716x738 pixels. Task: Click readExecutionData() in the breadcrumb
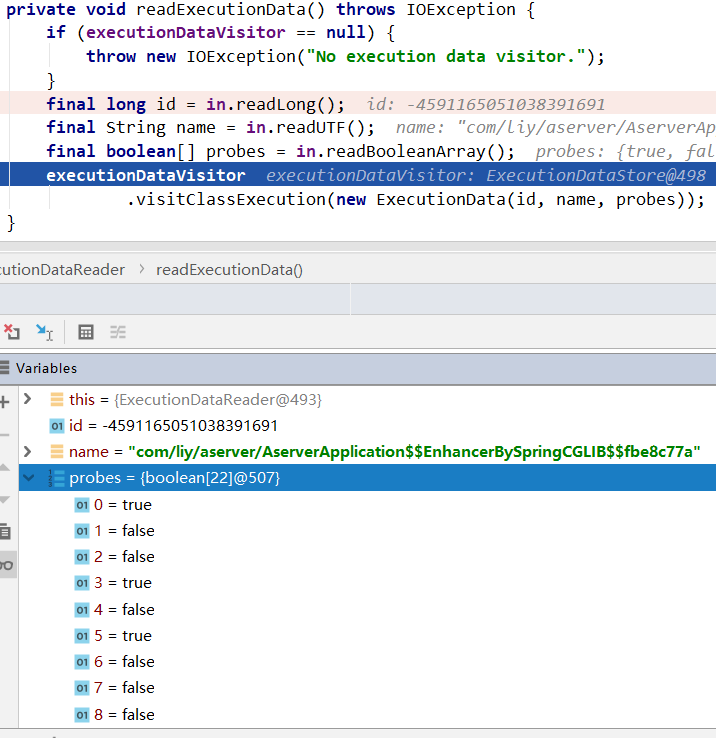[x=229, y=269]
